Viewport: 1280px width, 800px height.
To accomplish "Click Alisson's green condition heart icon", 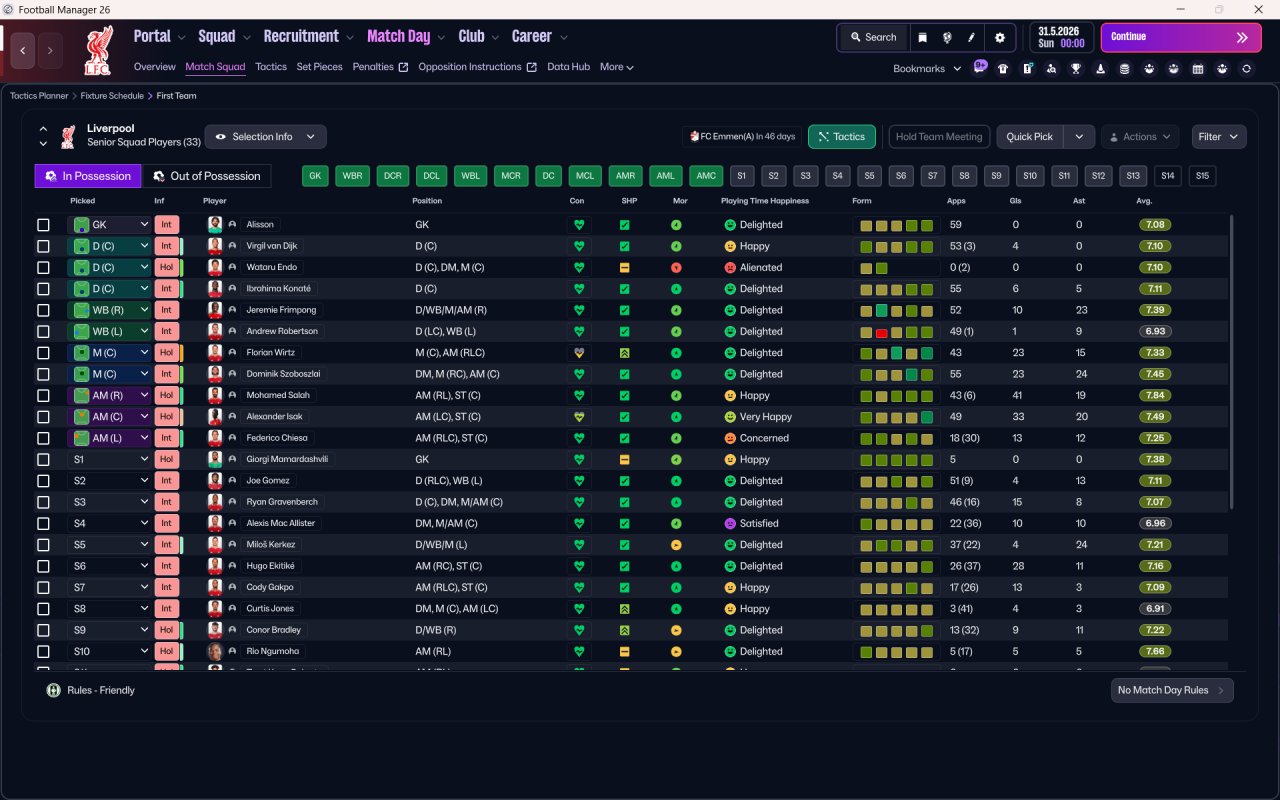I will (578, 225).
